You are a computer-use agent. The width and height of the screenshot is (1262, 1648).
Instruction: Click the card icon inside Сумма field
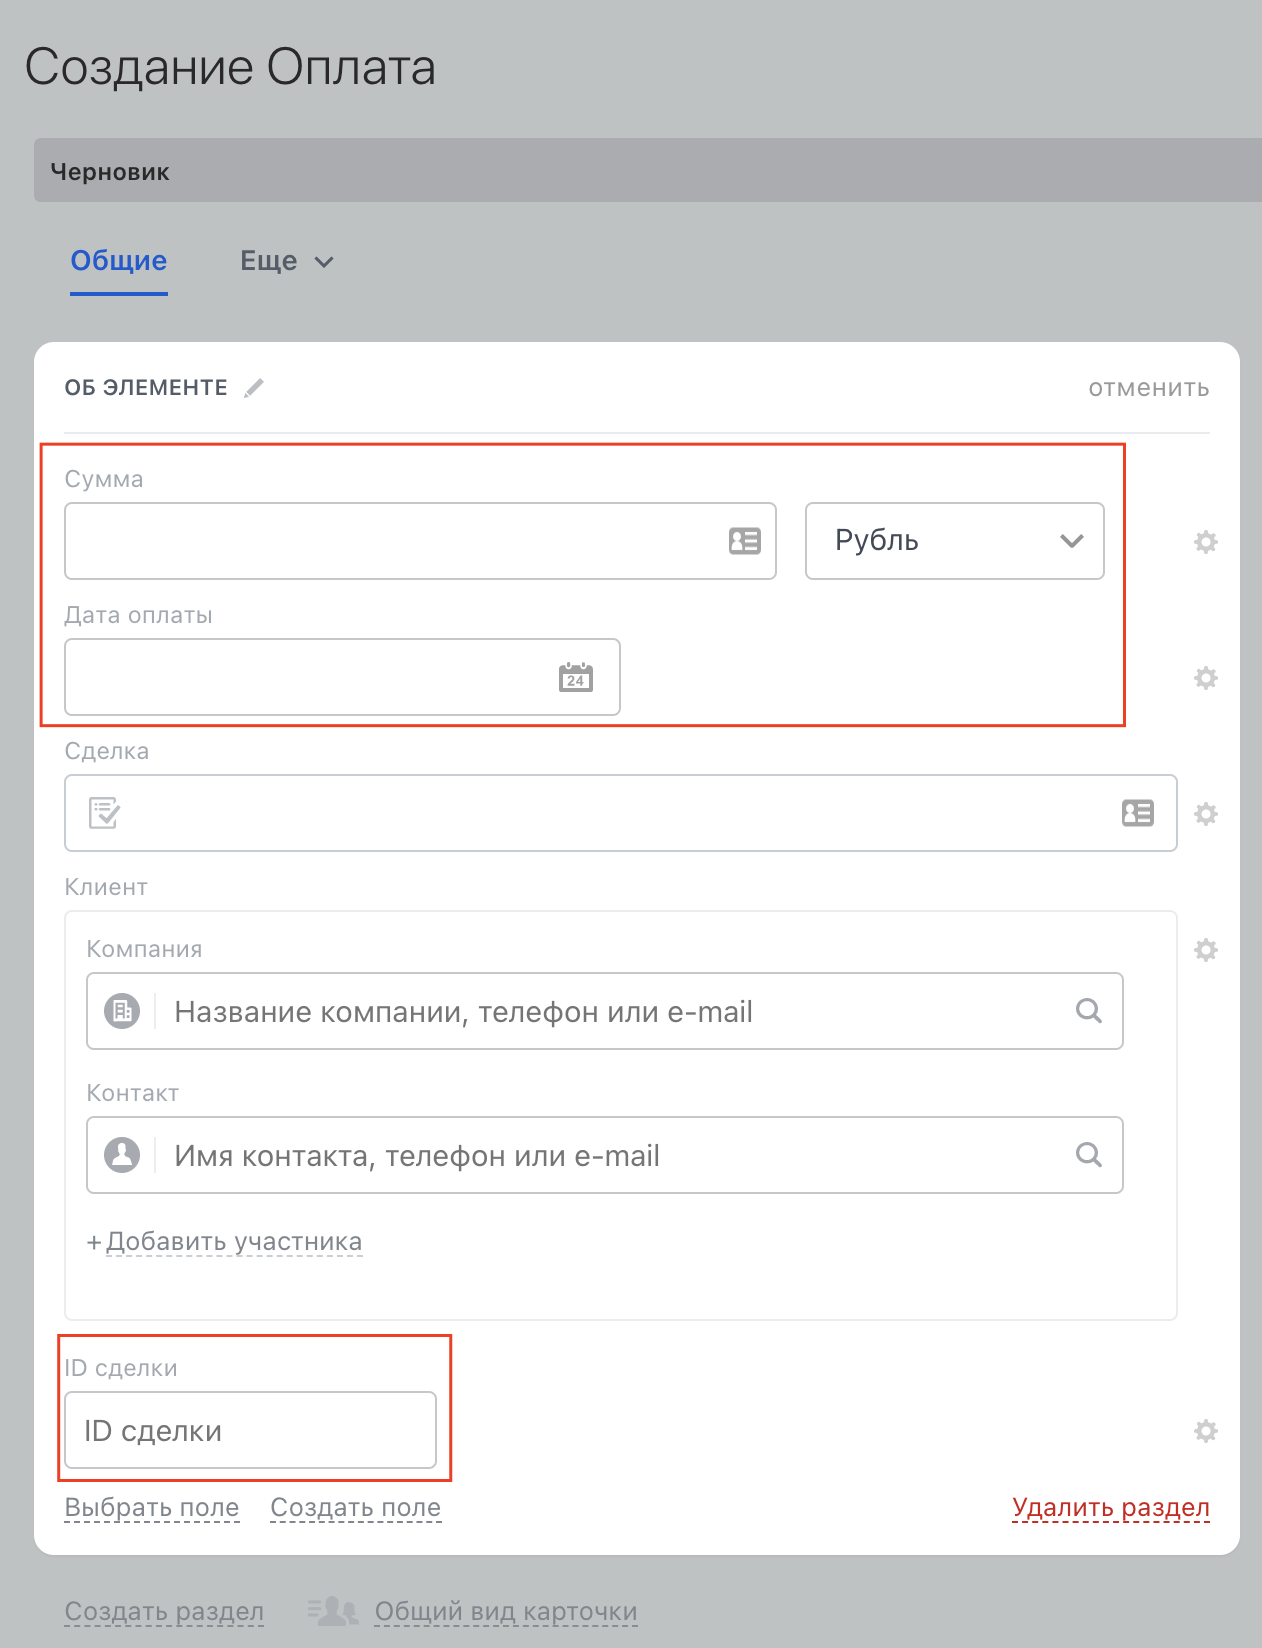(x=745, y=541)
